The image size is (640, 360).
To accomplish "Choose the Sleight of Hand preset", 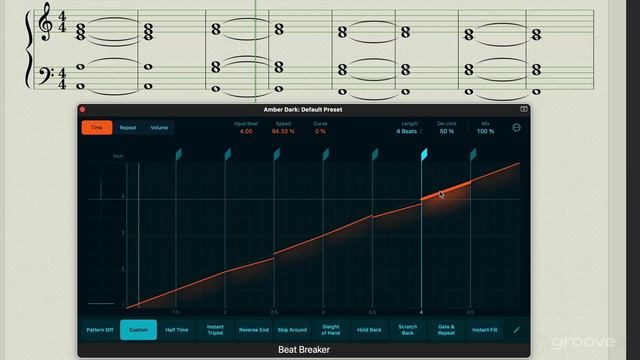I will (331, 330).
